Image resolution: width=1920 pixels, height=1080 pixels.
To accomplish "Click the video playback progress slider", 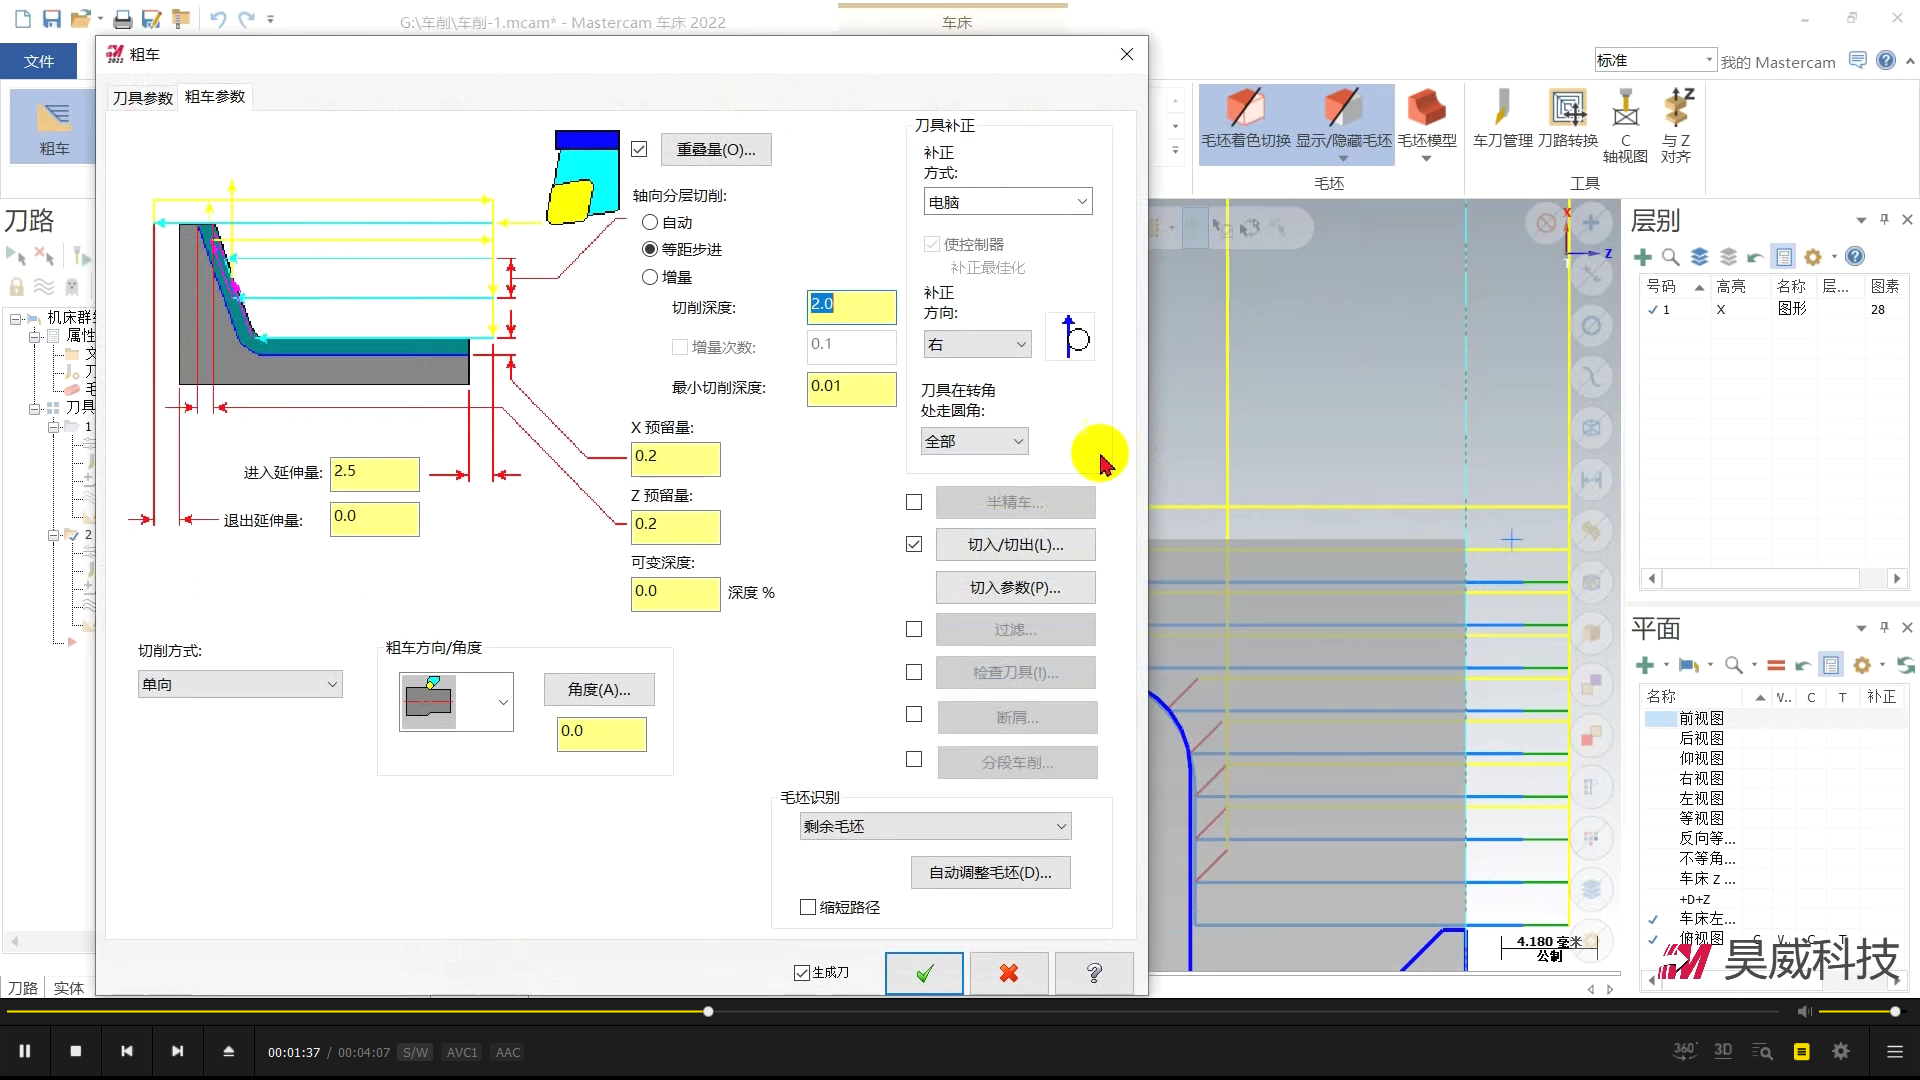I will tap(708, 1012).
